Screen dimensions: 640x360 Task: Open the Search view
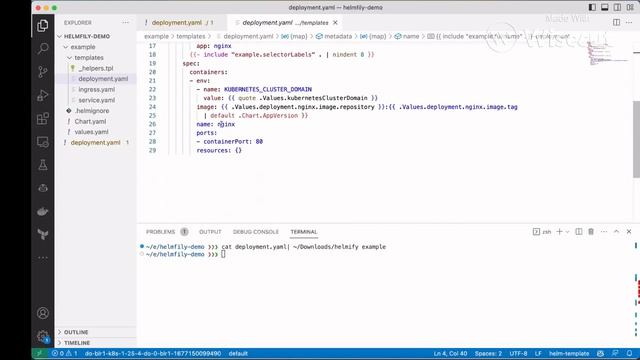pyautogui.click(x=42, y=49)
